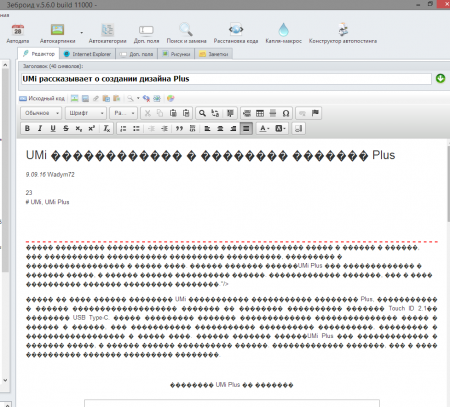450x407 pixels.
Task: Align text right
Action: 233,129
